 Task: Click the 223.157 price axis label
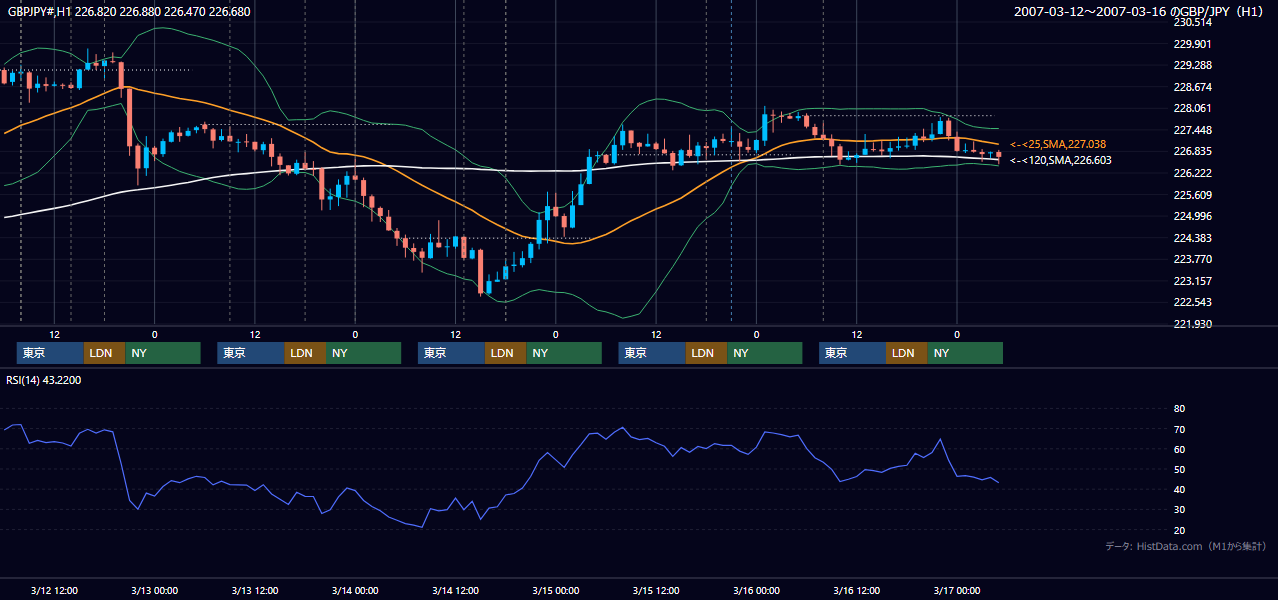(x=1192, y=281)
